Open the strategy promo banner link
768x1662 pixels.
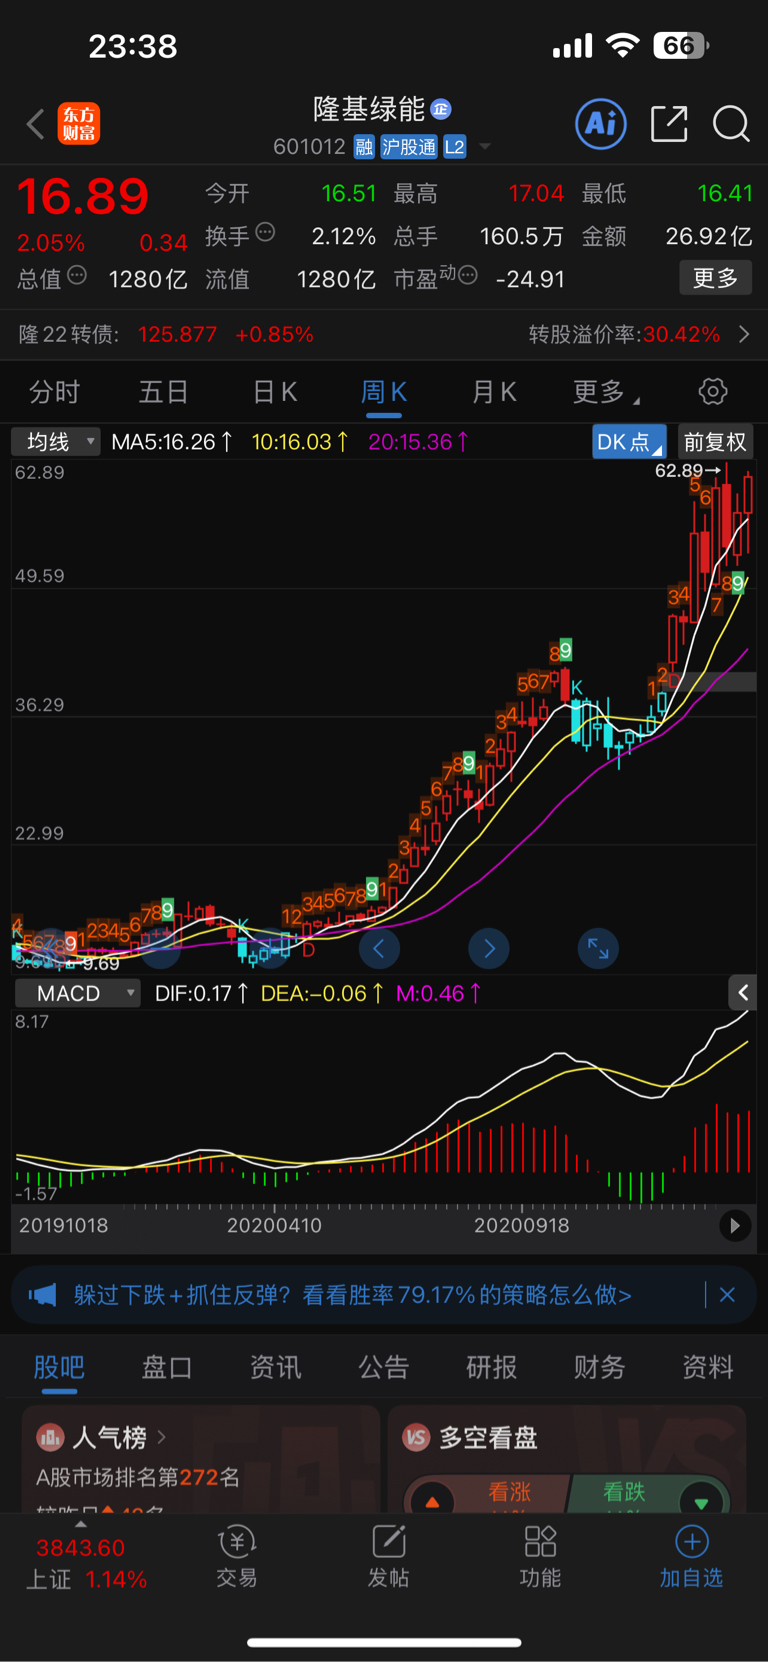point(352,1295)
